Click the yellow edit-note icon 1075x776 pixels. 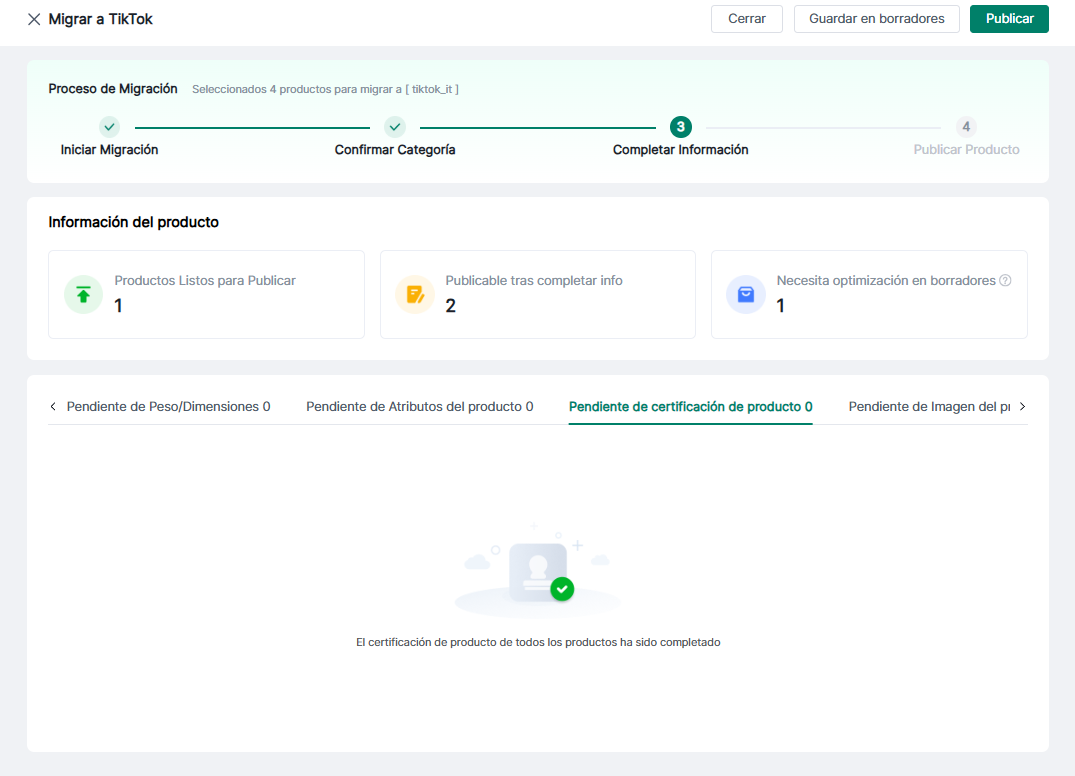(x=415, y=295)
